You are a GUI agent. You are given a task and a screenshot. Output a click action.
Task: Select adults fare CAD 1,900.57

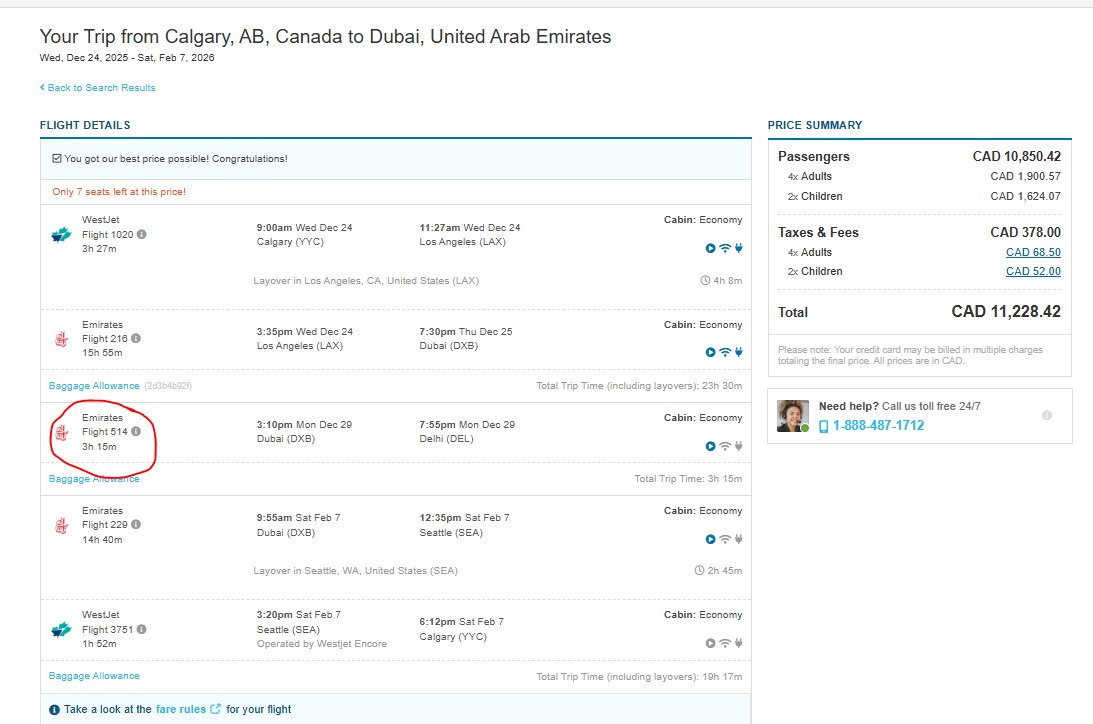tap(1025, 176)
